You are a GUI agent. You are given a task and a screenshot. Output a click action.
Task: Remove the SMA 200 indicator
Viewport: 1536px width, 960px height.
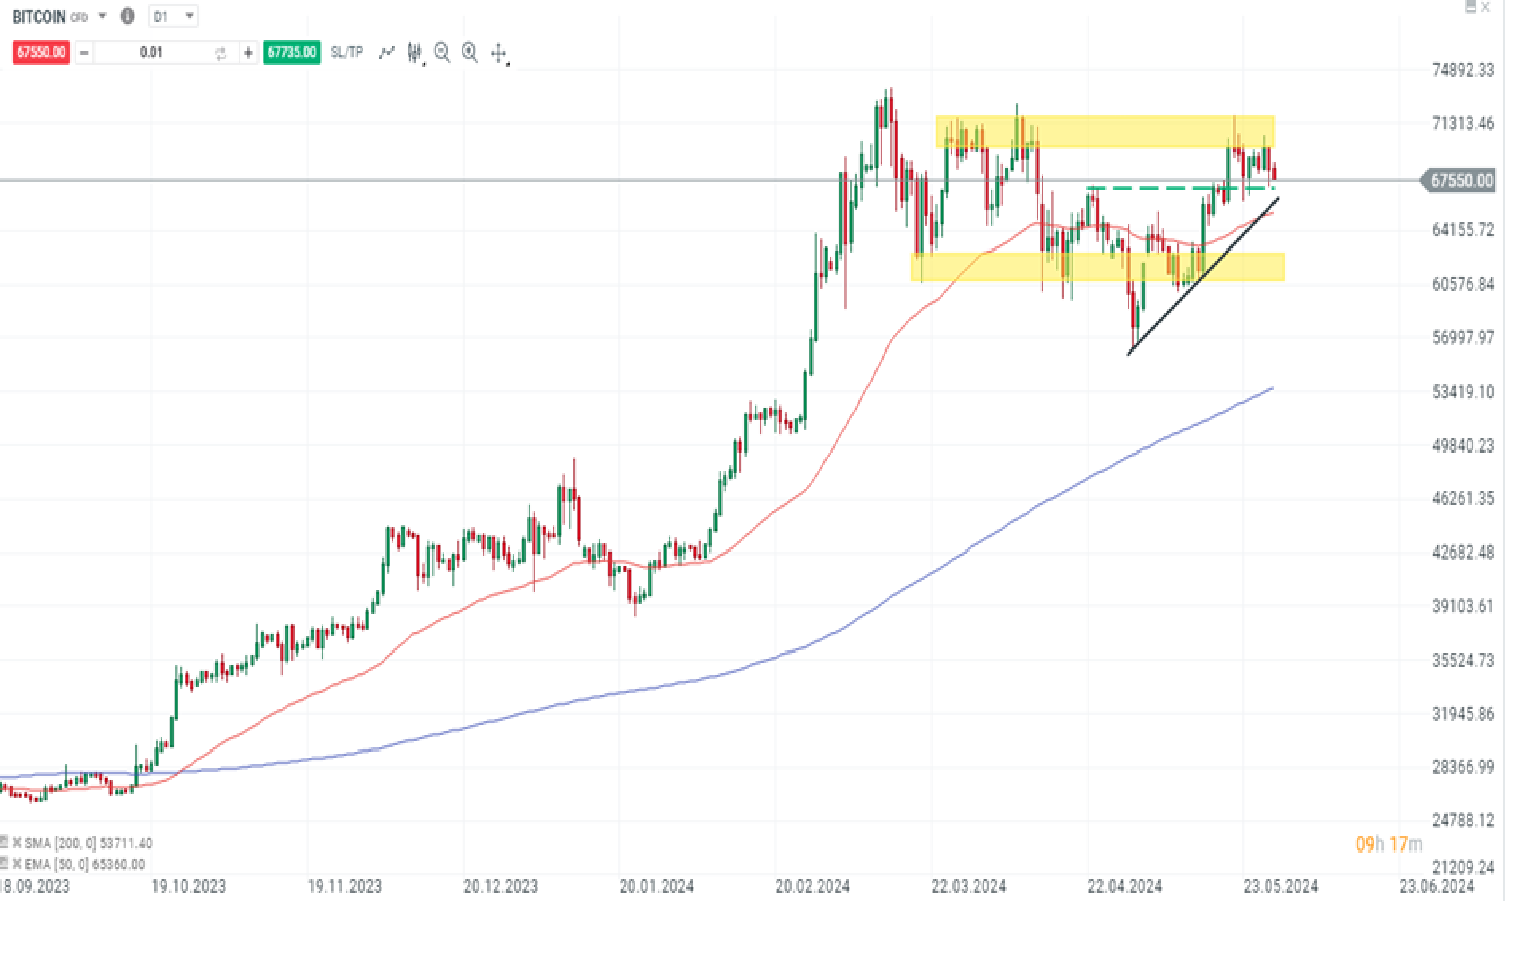[x=17, y=843]
